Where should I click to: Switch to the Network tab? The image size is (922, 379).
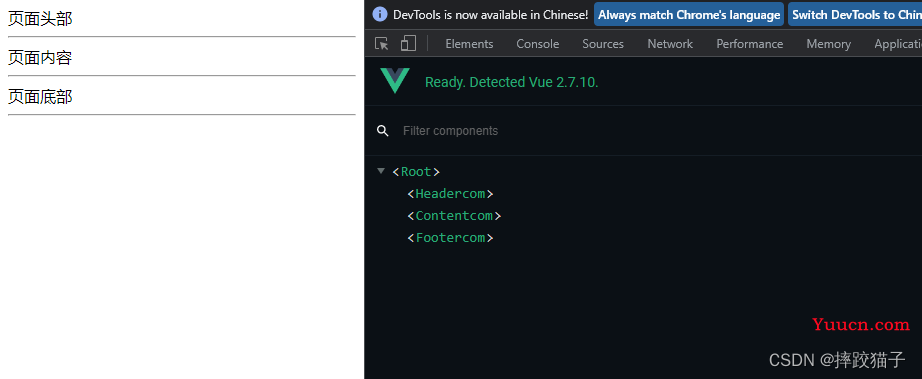(x=670, y=44)
